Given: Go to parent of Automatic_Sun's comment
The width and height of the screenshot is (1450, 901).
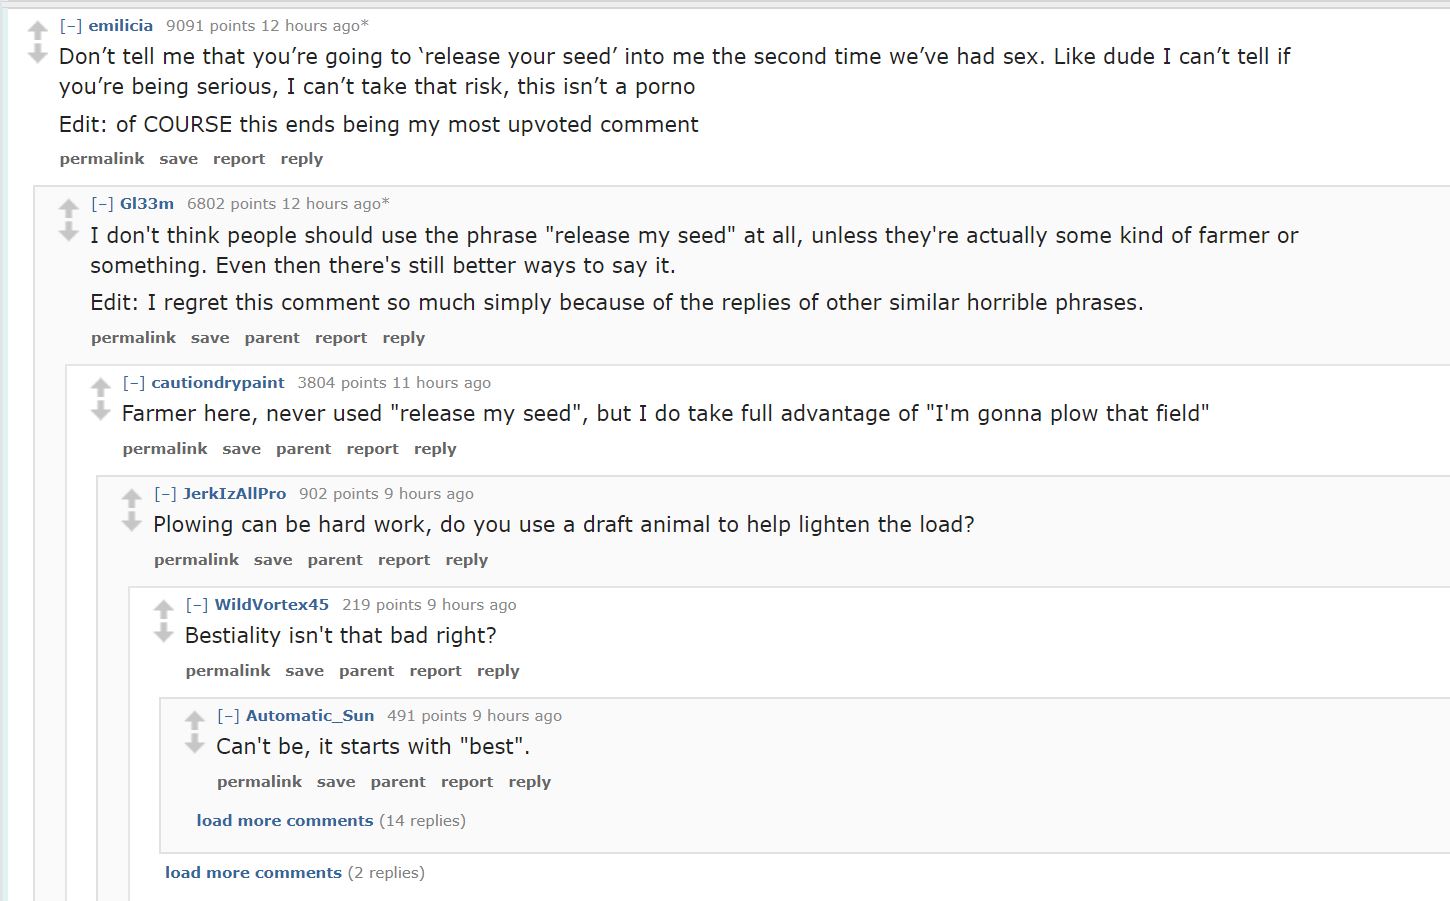Looking at the screenshot, I should pos(398,782).
